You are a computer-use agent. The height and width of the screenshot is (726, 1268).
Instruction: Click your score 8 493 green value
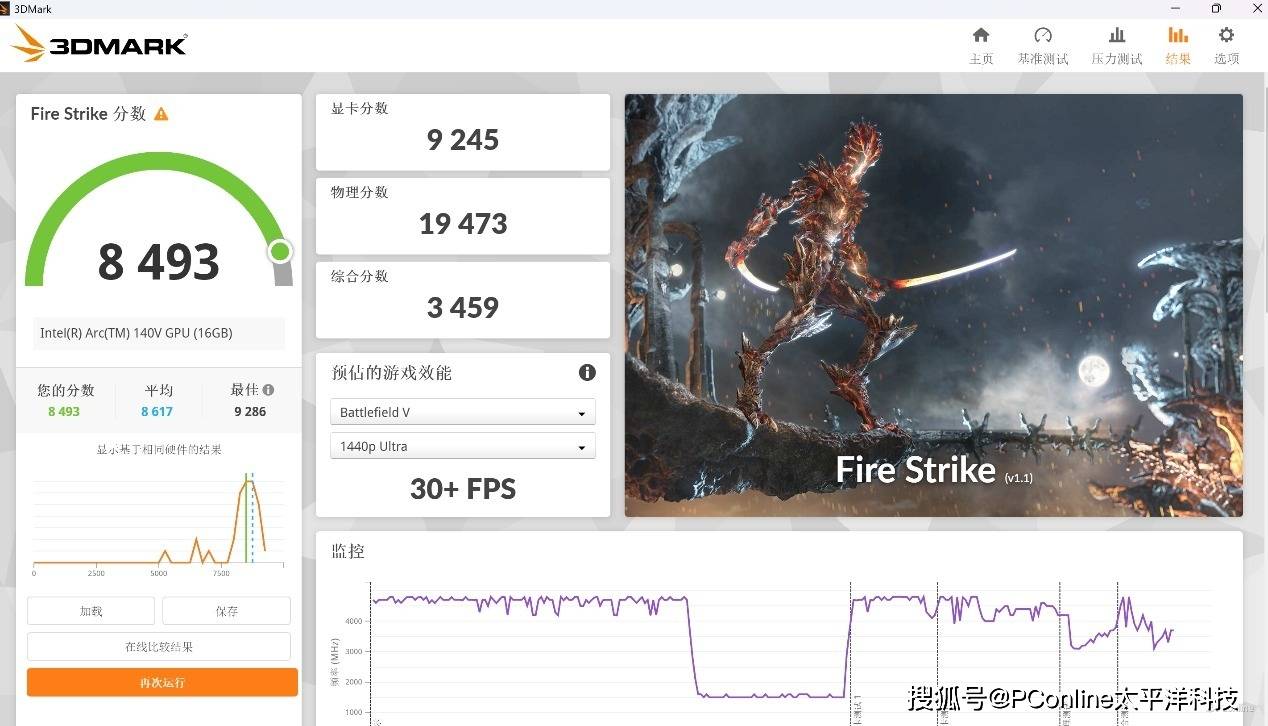pos(64,412)
